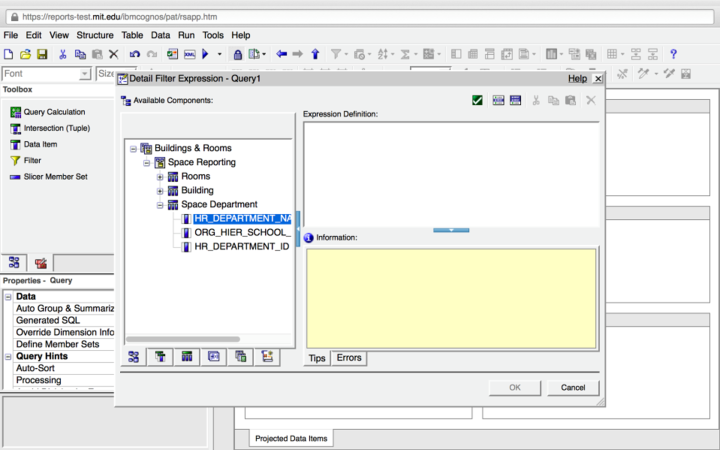720x450 pixels.
Task: Click inside the Expression Definition text area
Action: point(450,172)
